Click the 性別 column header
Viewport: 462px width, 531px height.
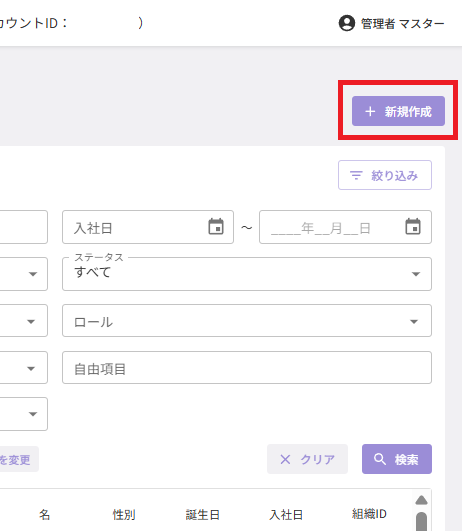(124, 515)
